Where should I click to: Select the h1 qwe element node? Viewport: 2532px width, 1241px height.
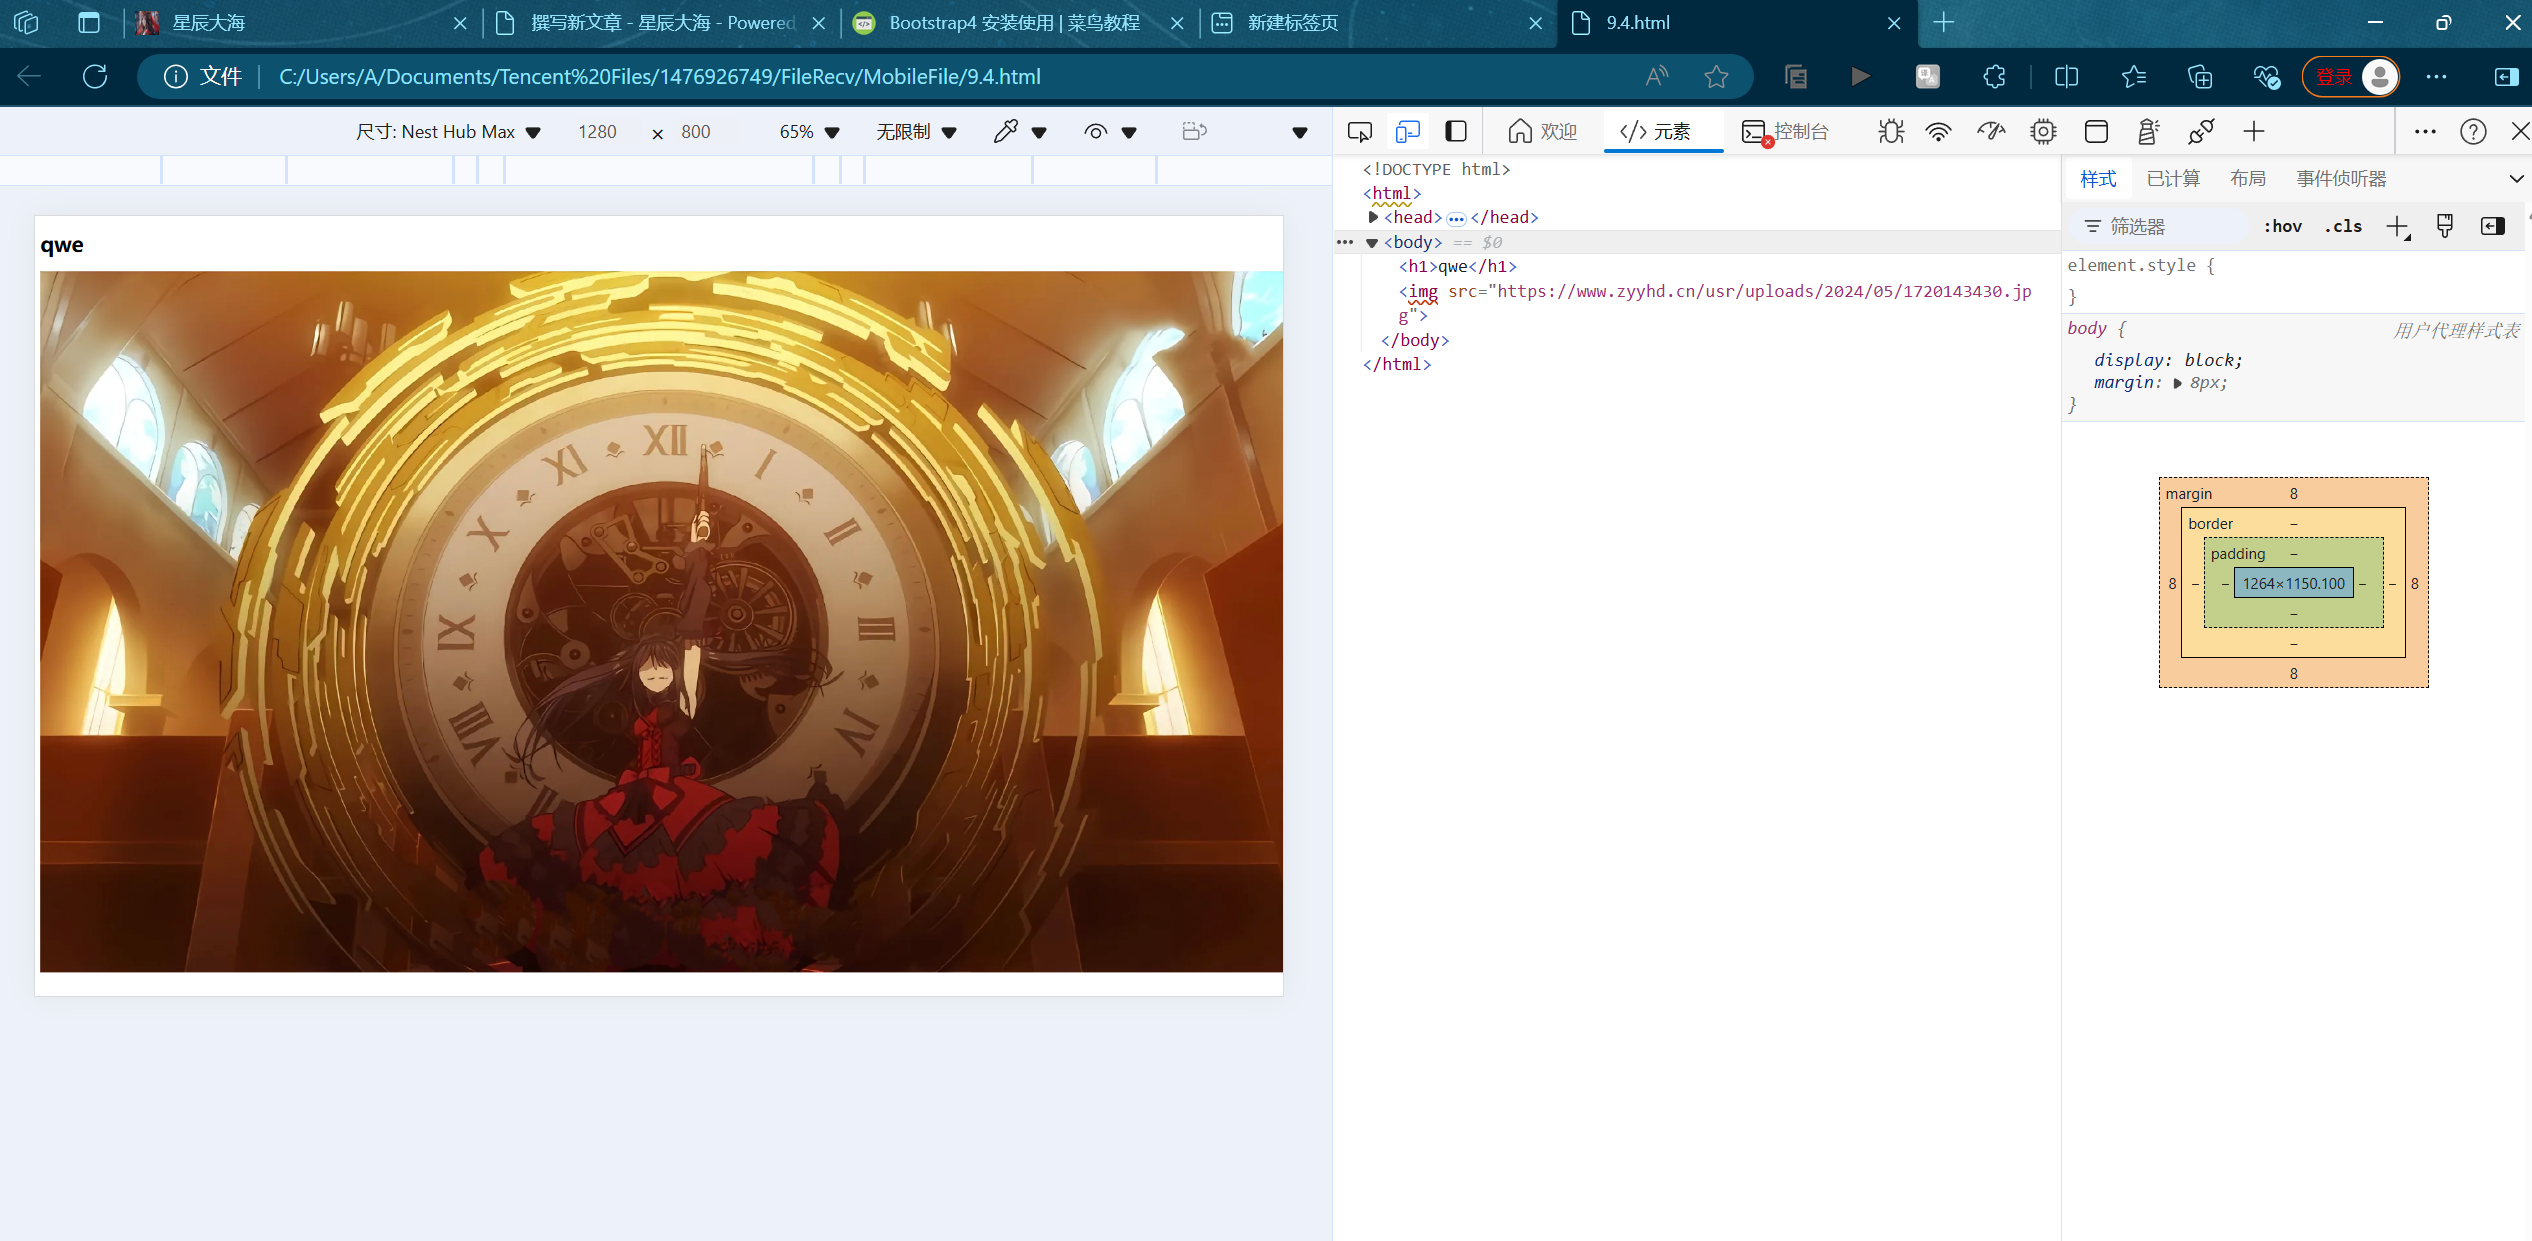pos(1457,266)
